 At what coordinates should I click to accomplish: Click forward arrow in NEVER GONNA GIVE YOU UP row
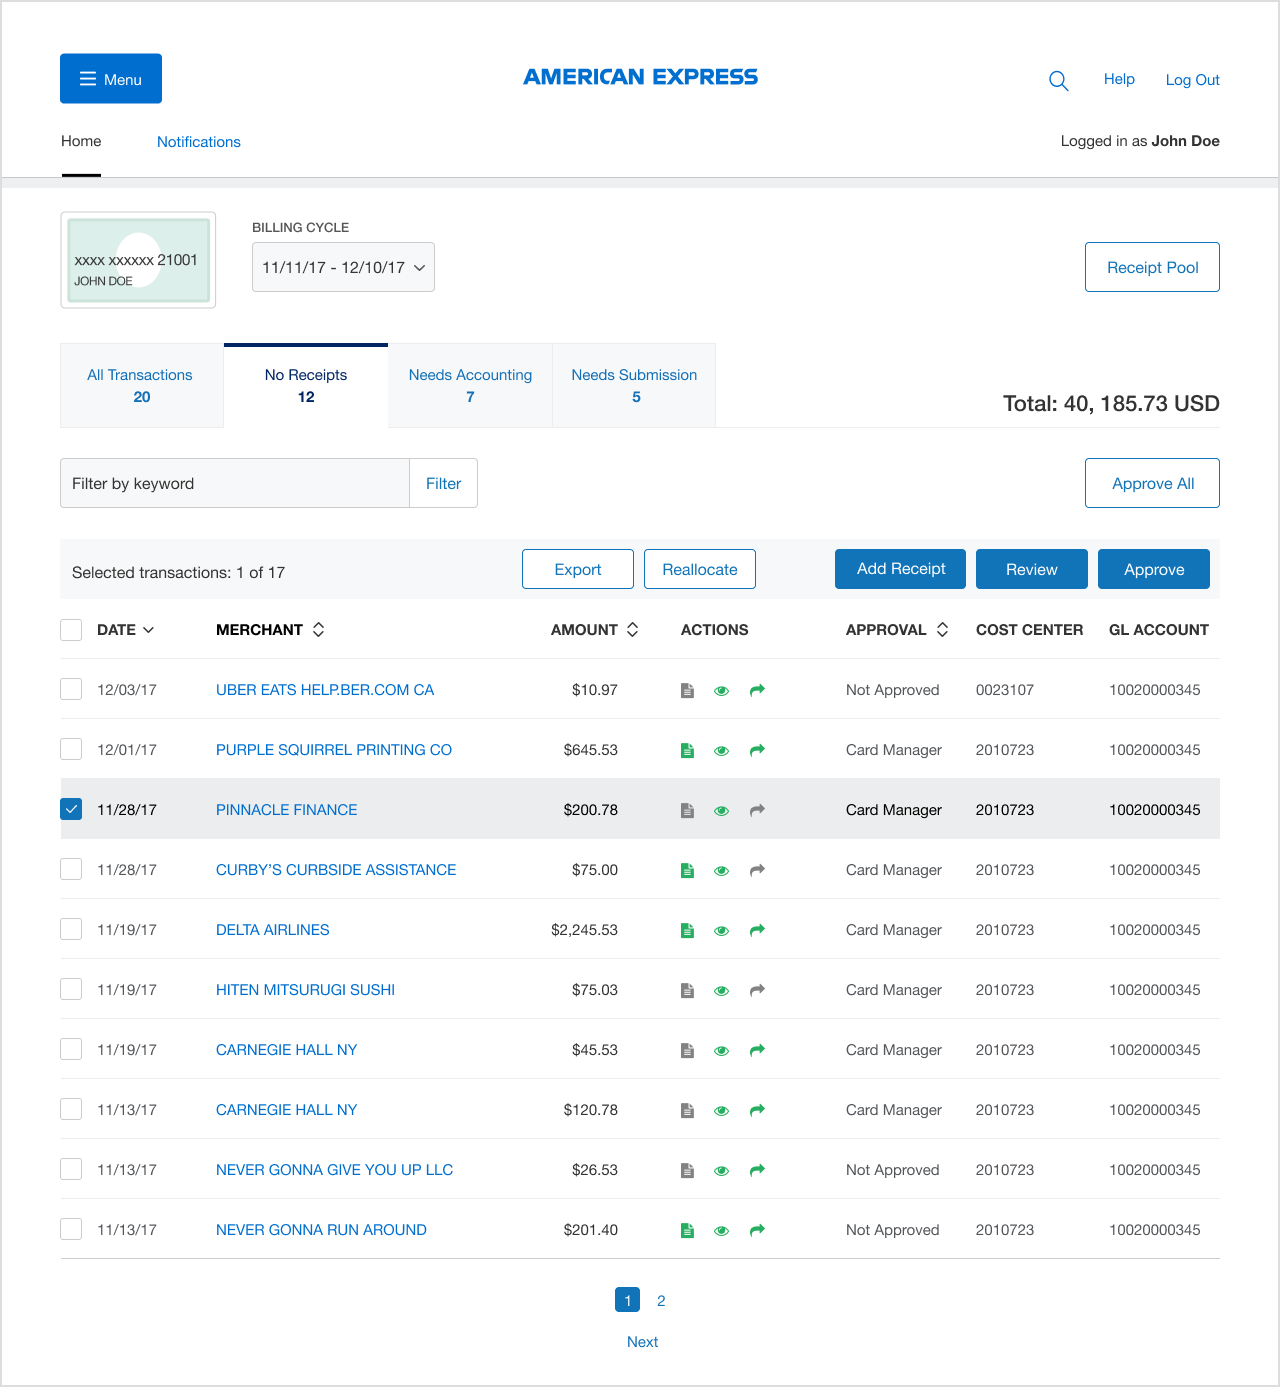757,1170
